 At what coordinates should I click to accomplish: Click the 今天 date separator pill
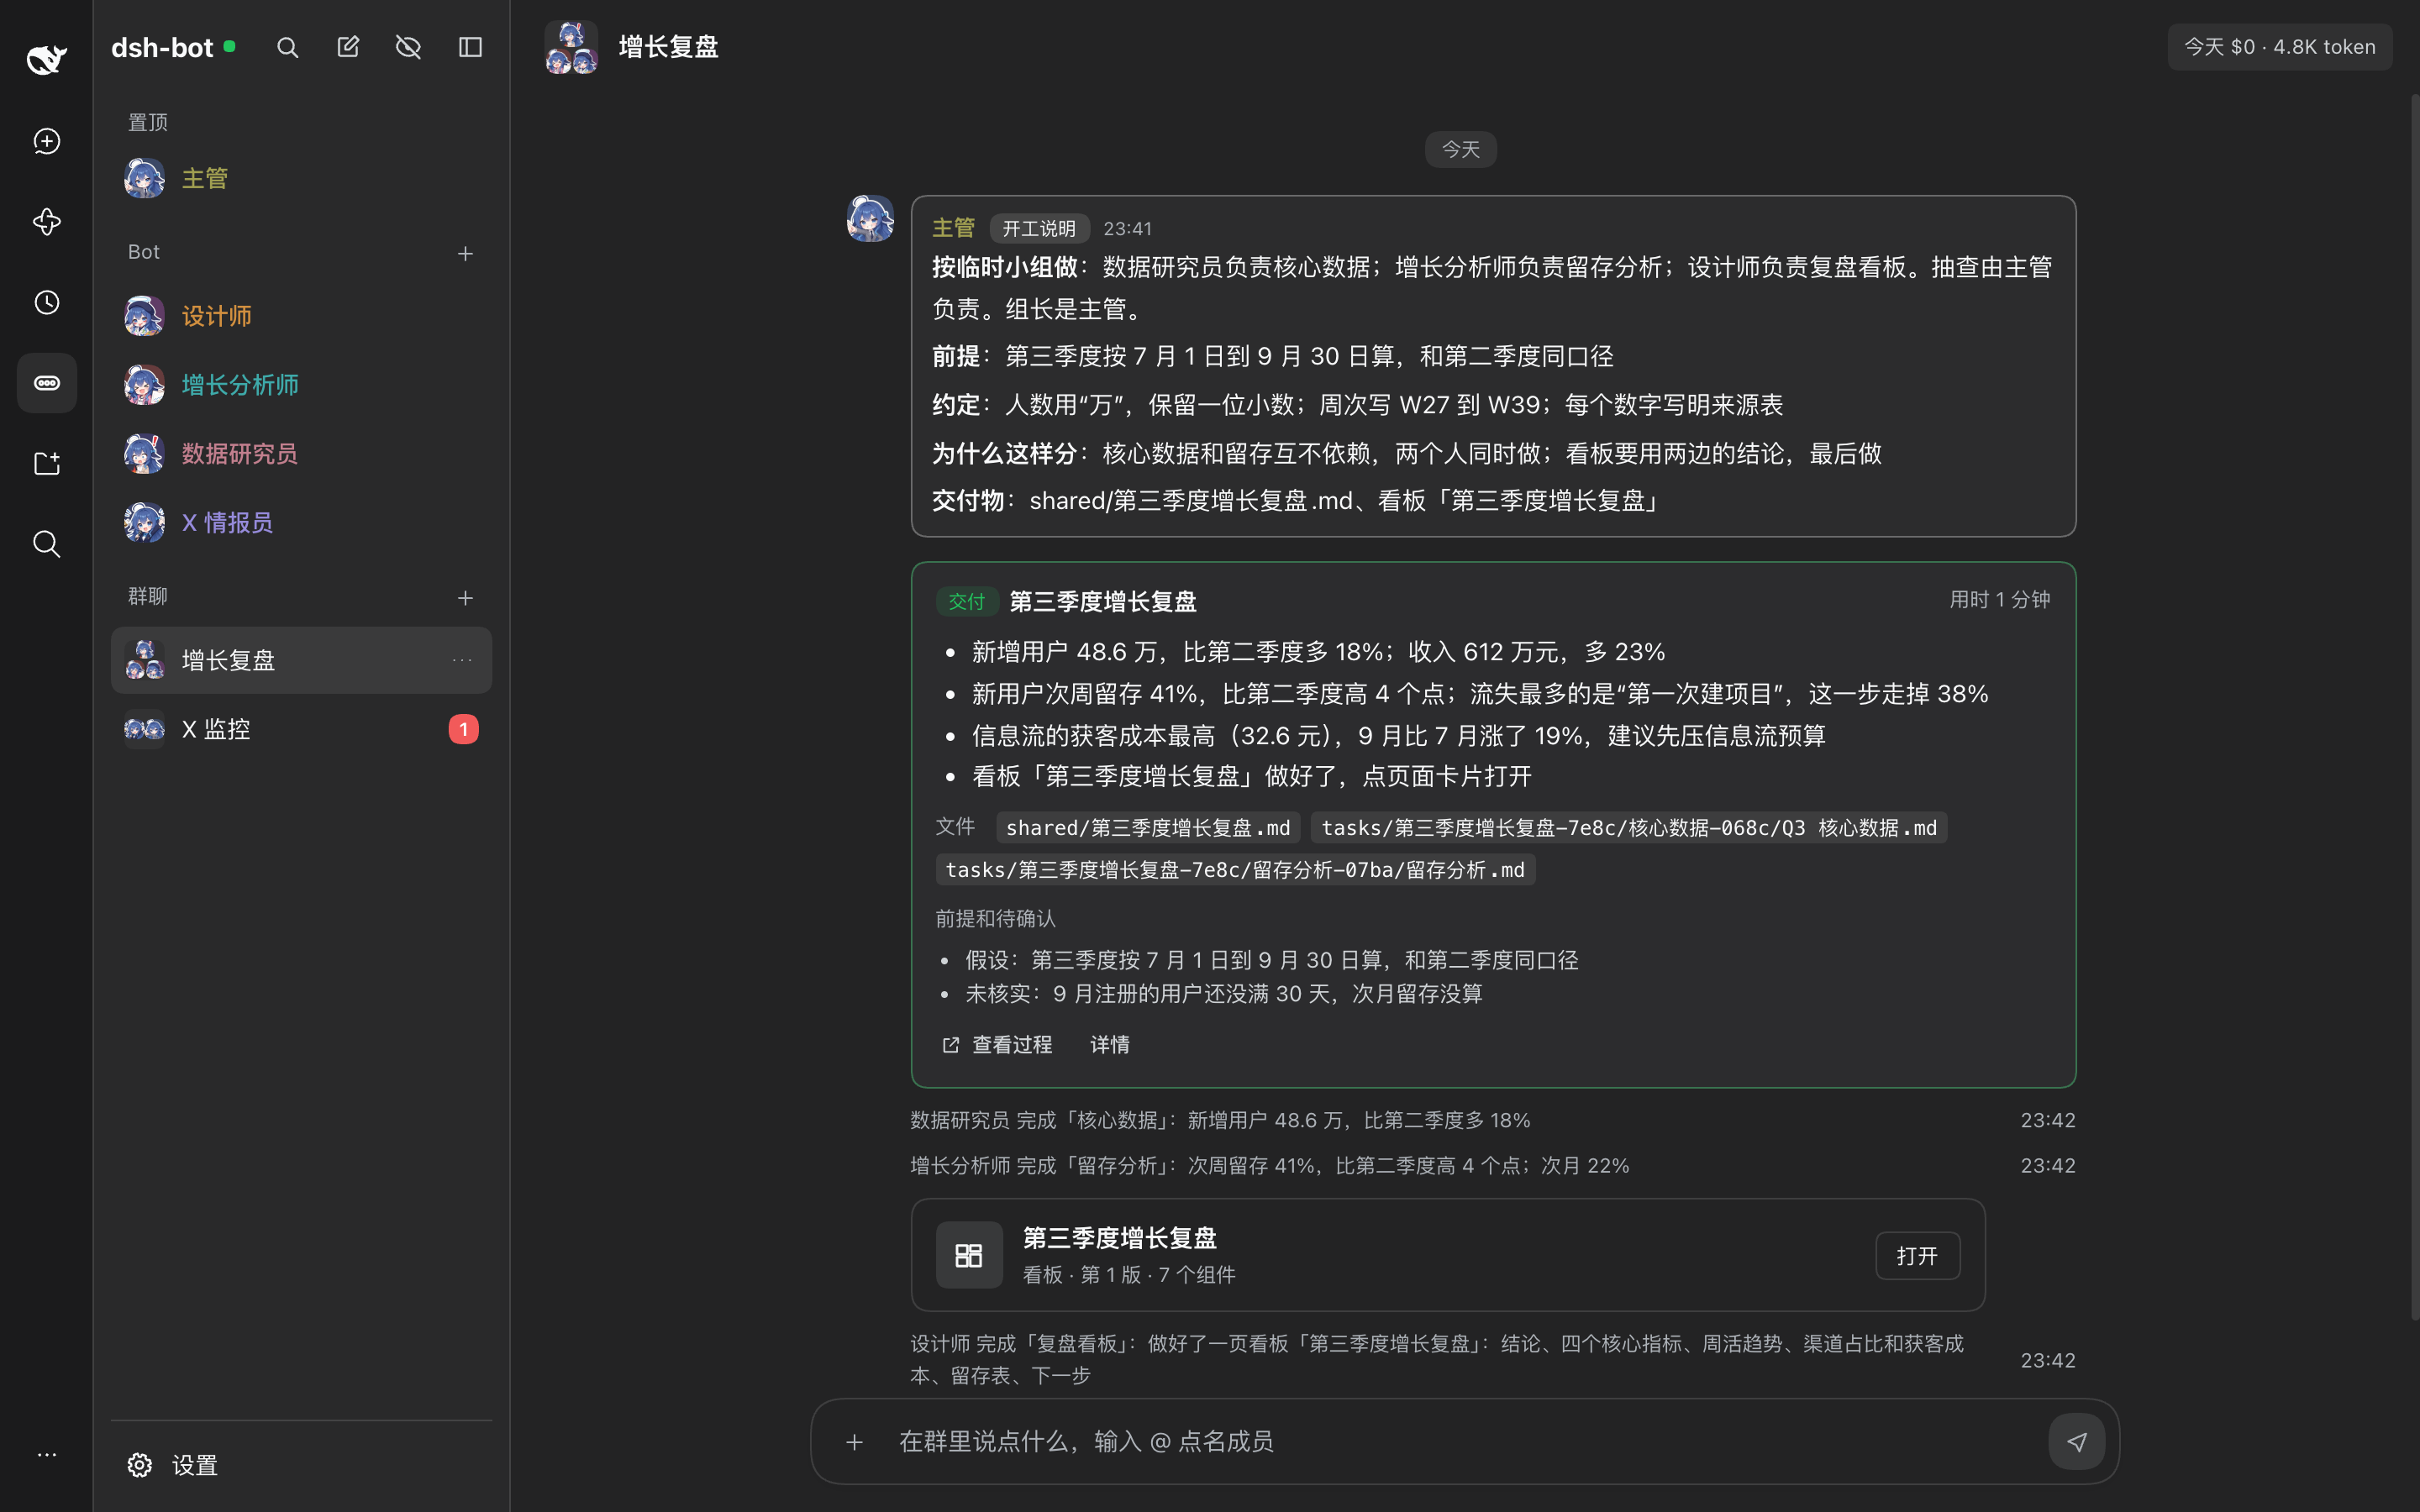point(1460,149)
